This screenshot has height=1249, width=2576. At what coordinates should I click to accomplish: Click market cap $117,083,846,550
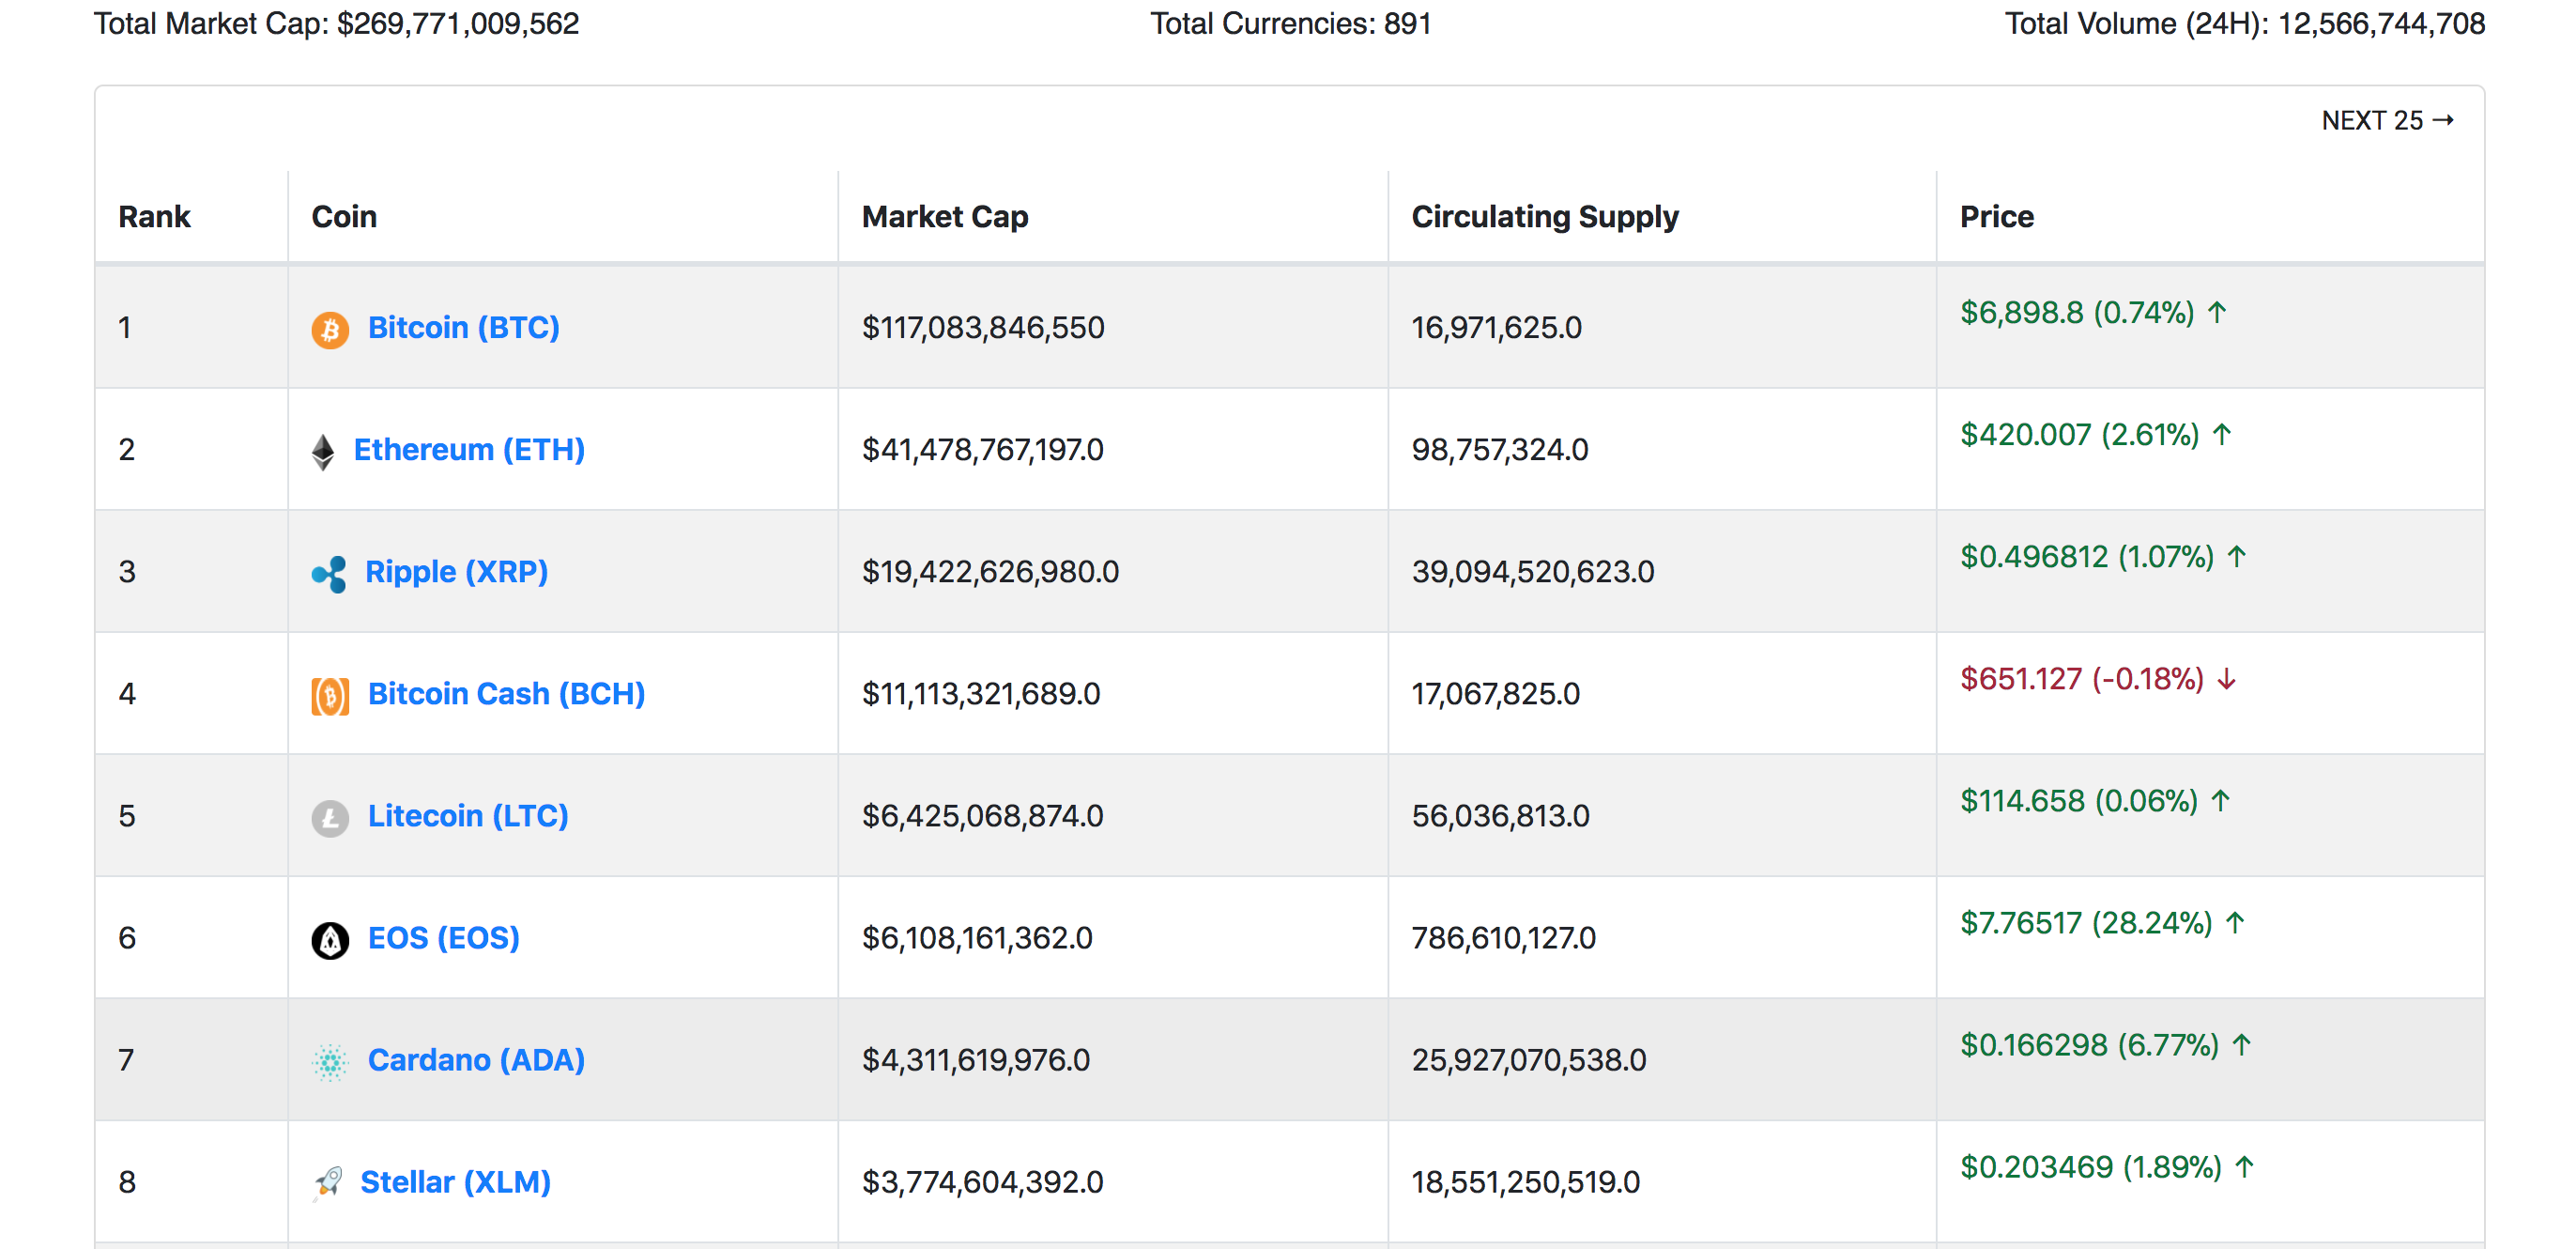[983, 328]
